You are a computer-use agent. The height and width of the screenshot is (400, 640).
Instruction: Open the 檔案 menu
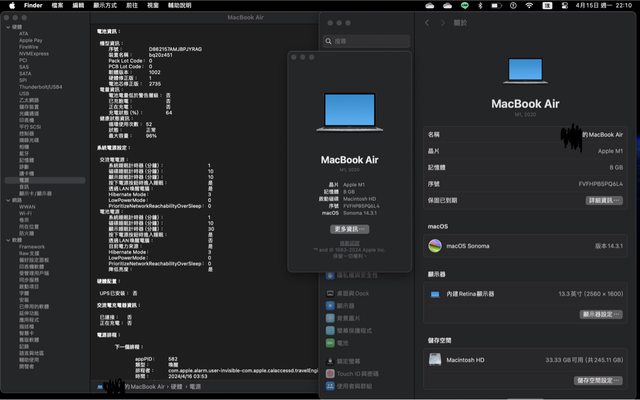[58, 5]
